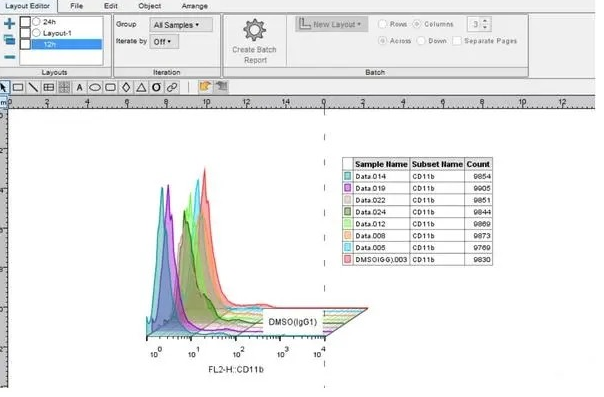Click the light green swatch for Data.012
Screen dimensions: 604x397
(348, 224)
